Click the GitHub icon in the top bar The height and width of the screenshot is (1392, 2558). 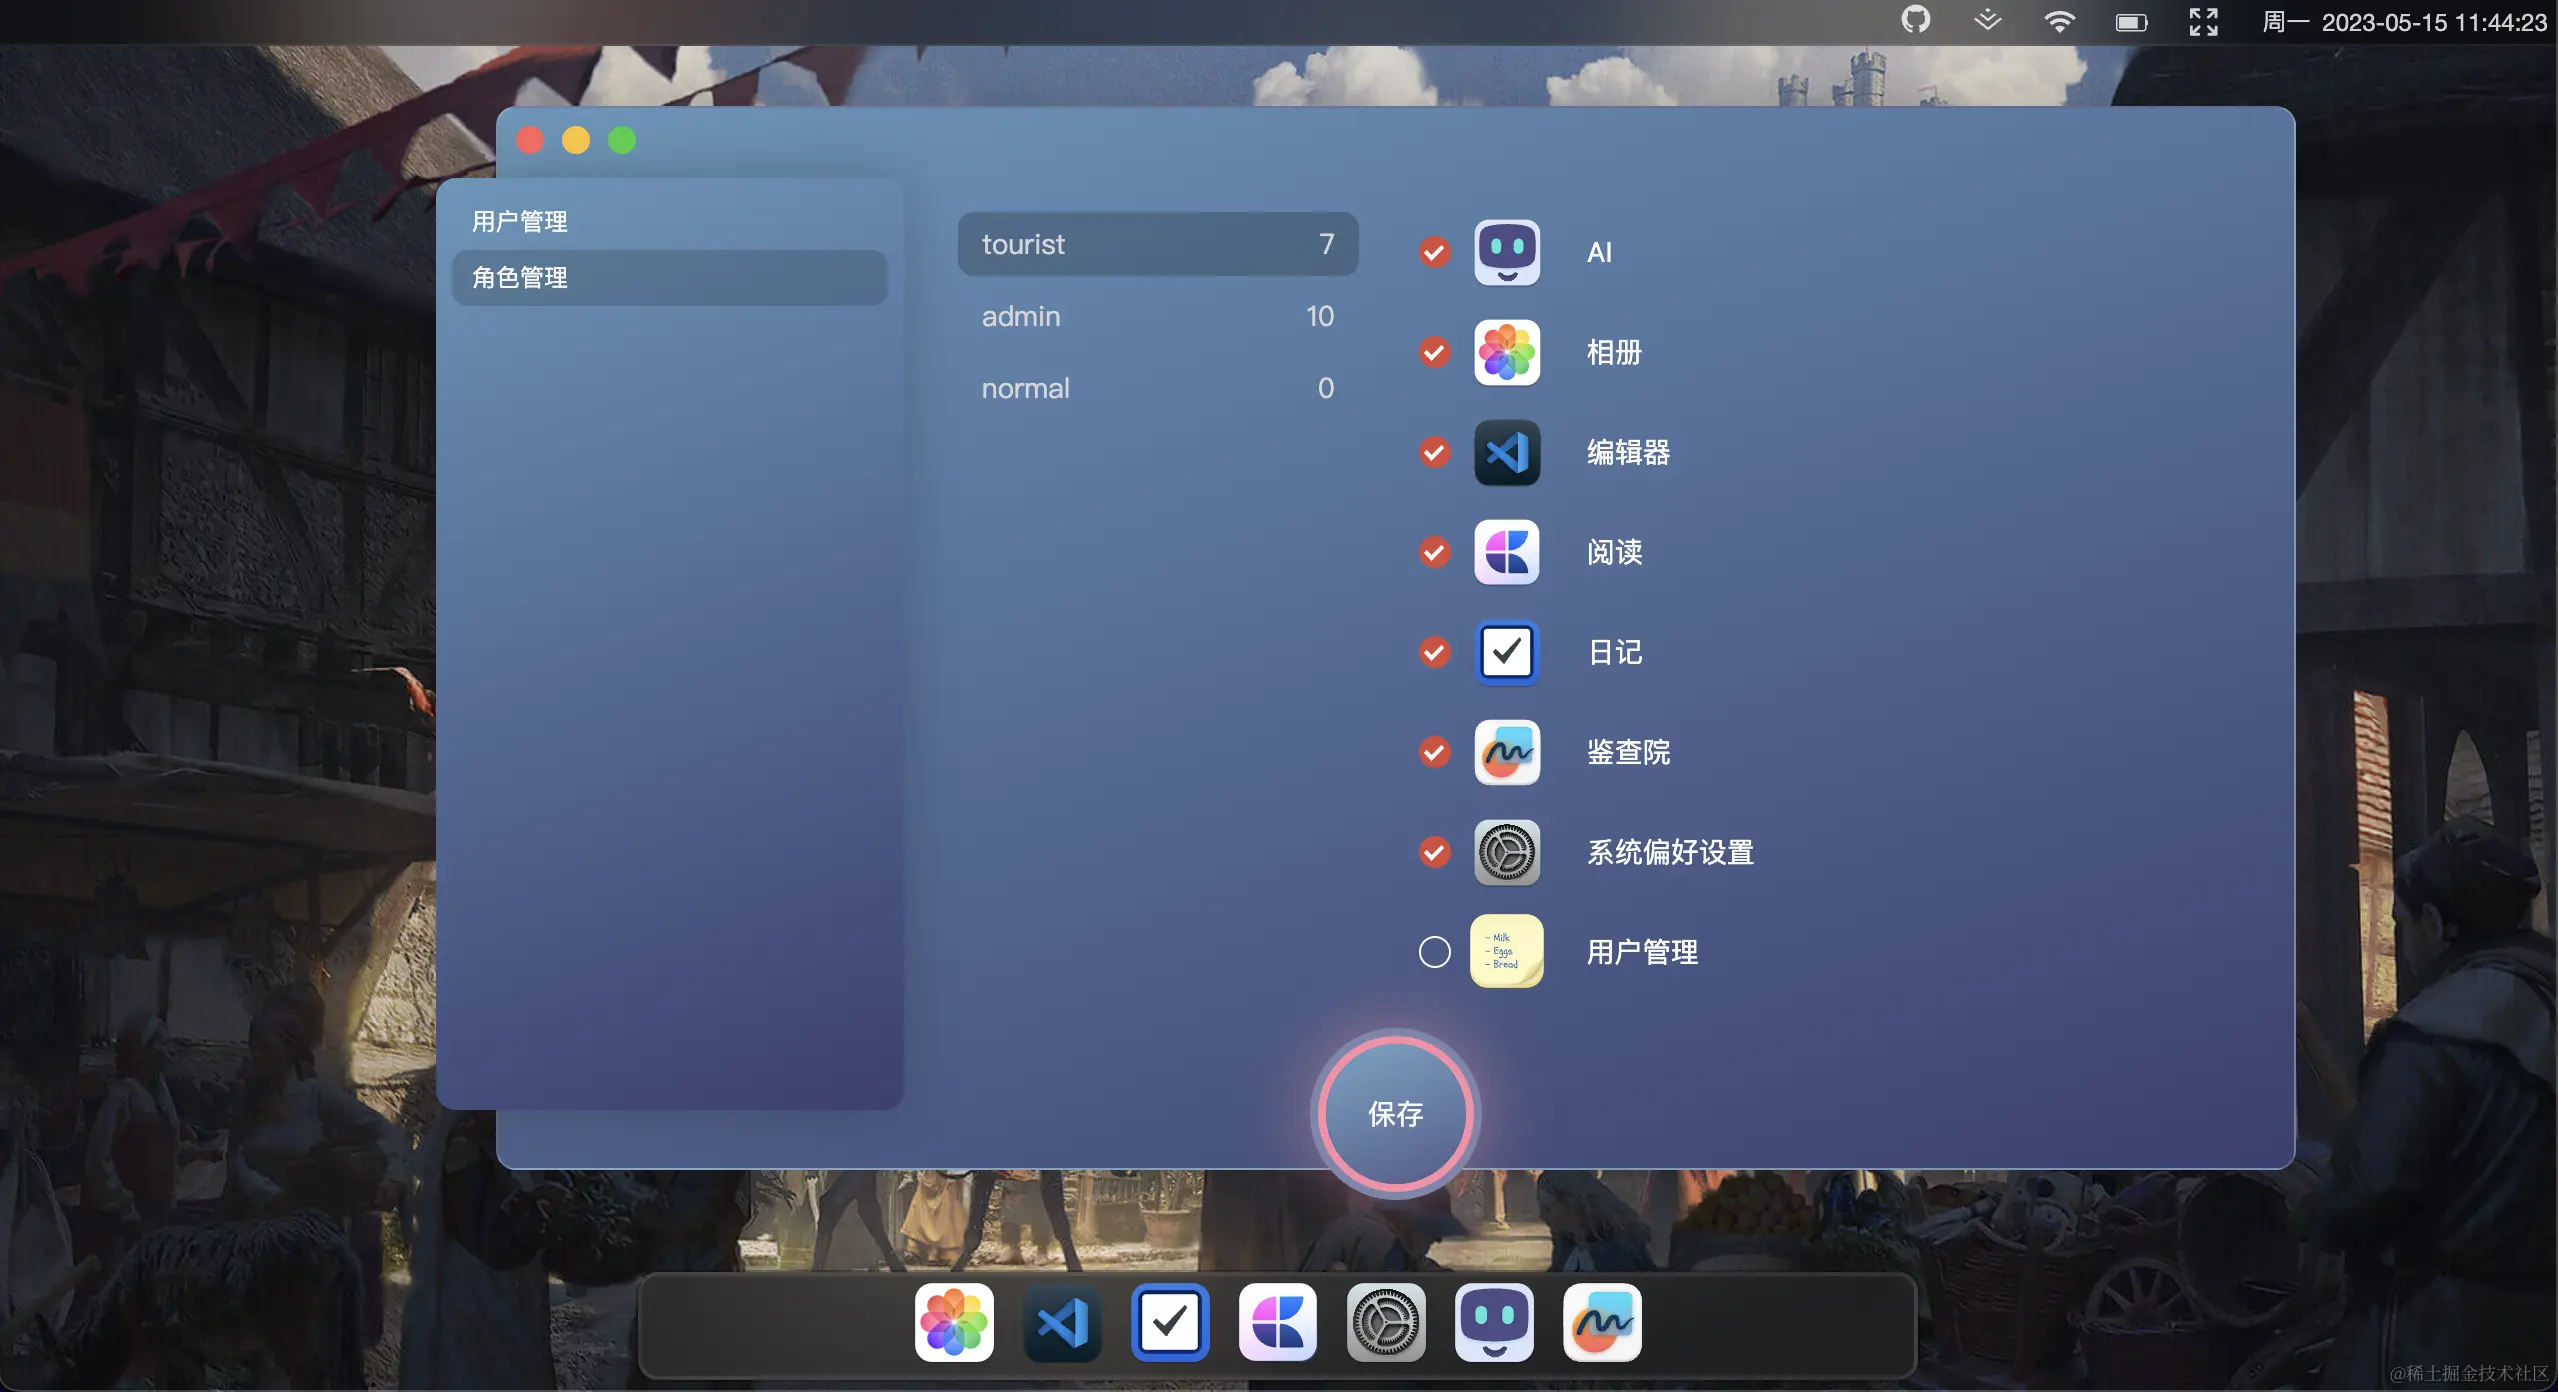tap(1915, 20)
